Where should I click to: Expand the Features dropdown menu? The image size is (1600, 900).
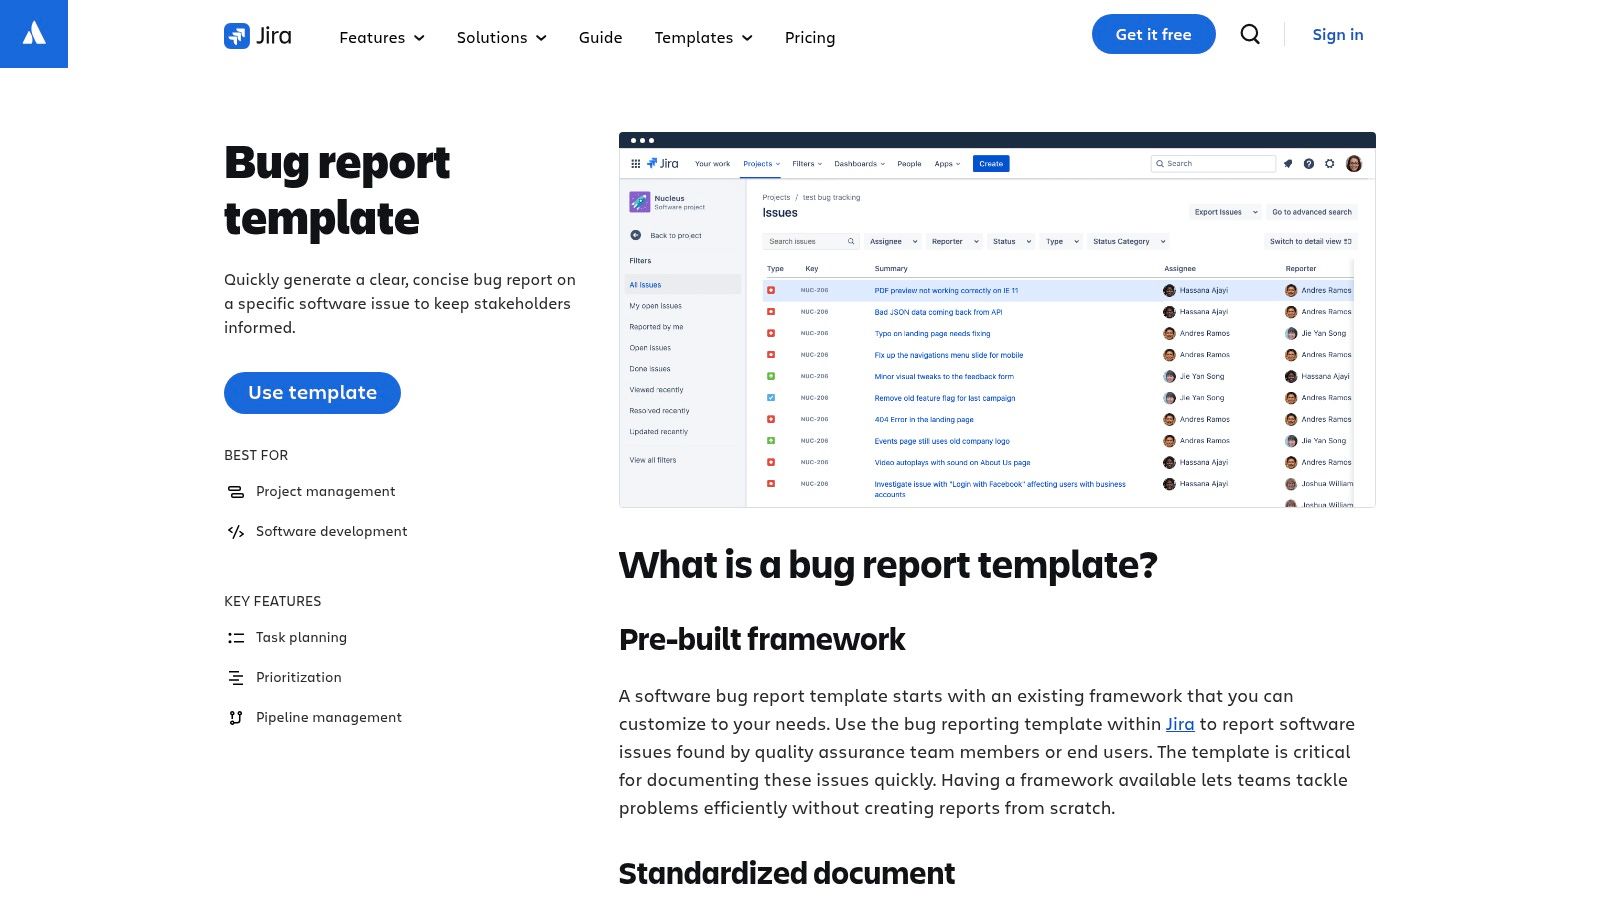[381, 37]
